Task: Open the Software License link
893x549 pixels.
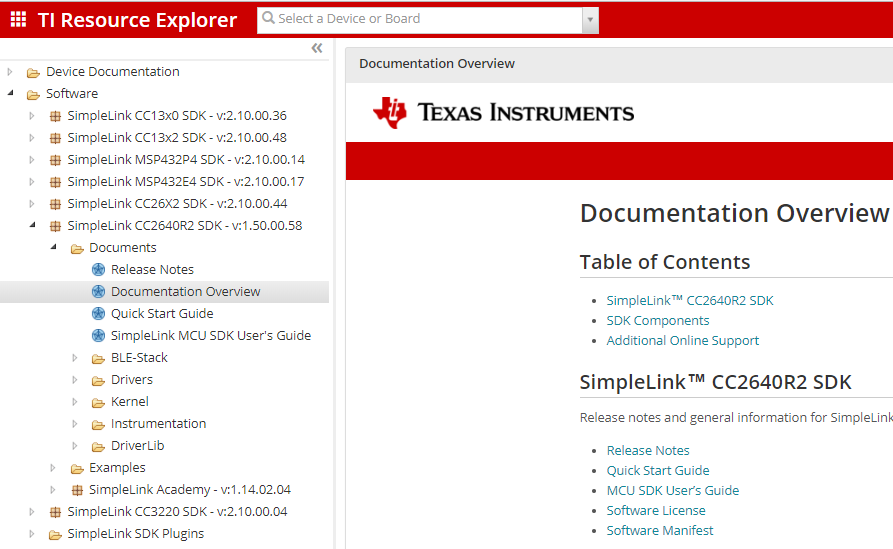Action: 655,511
